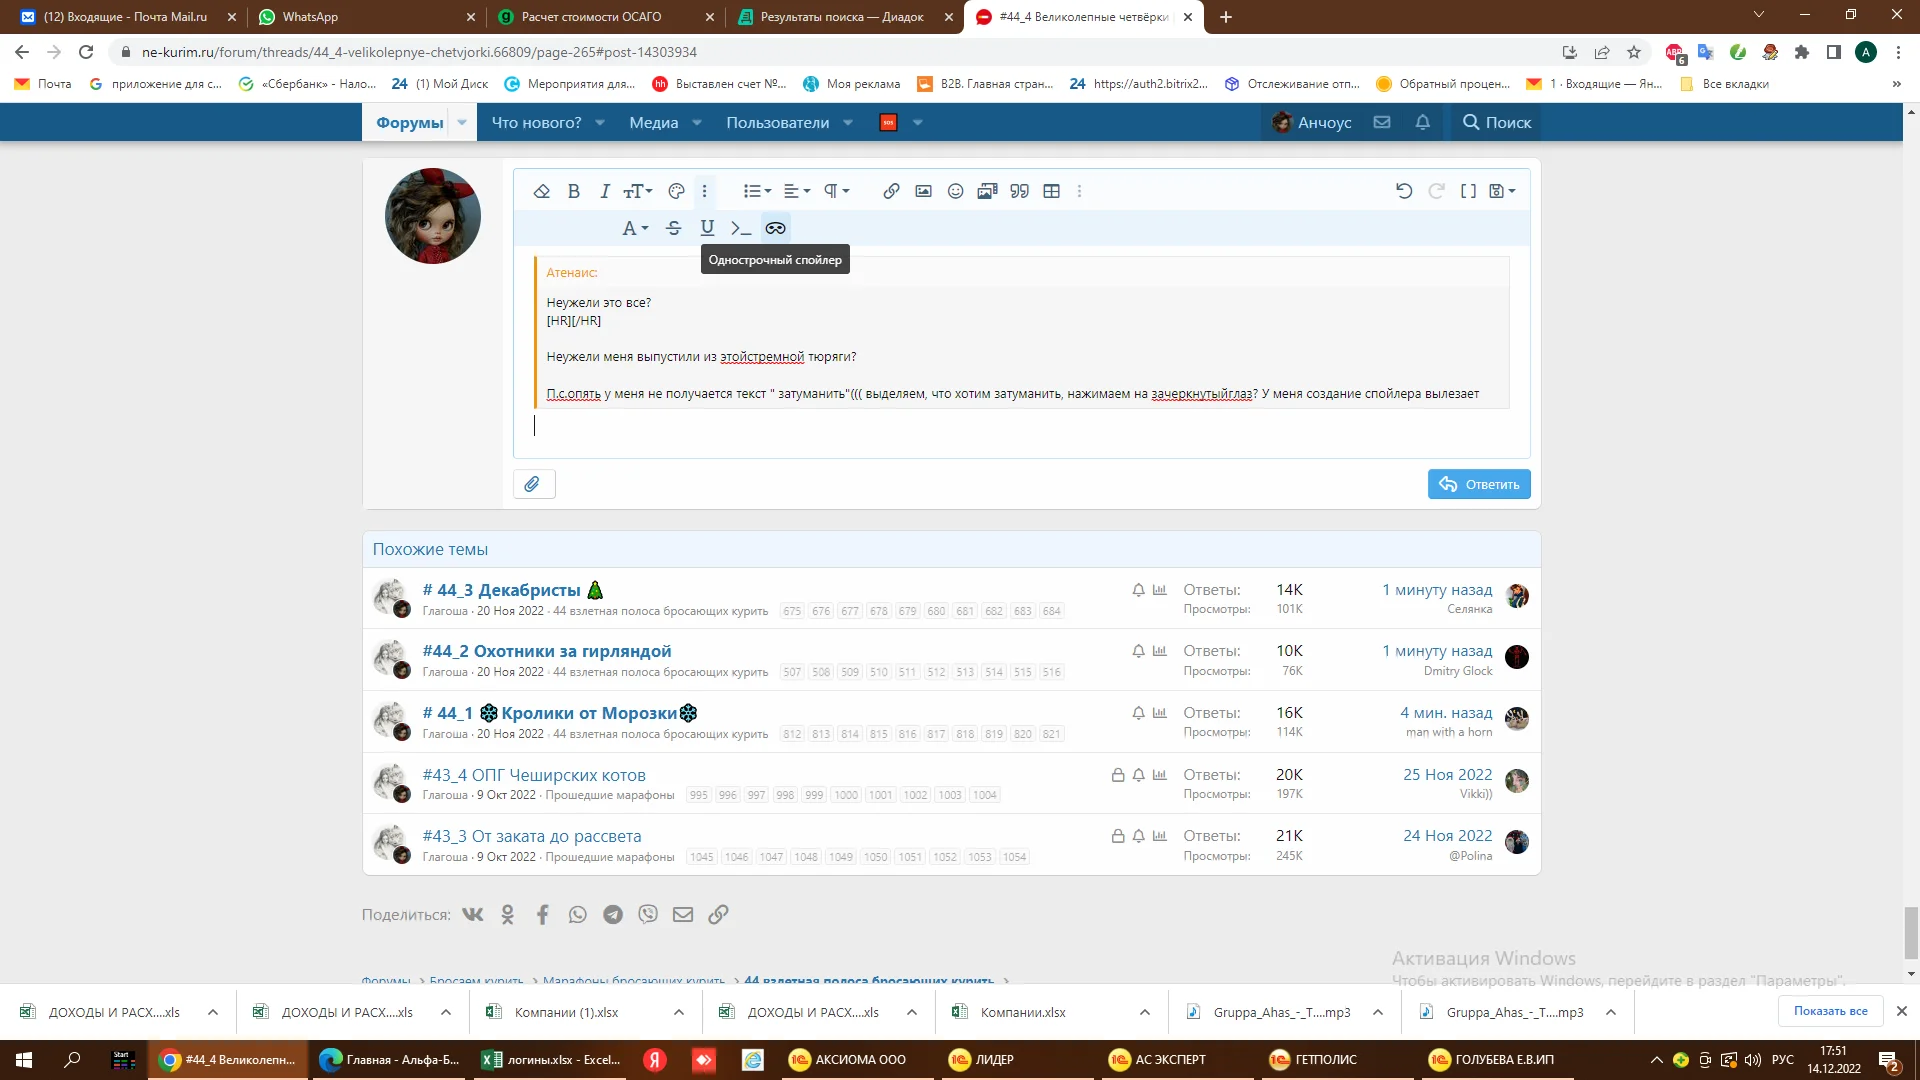The height and width of the screenshot is (1080, 1920).
Task: Open the smiley emoji picker
Action: click(955, 191)
